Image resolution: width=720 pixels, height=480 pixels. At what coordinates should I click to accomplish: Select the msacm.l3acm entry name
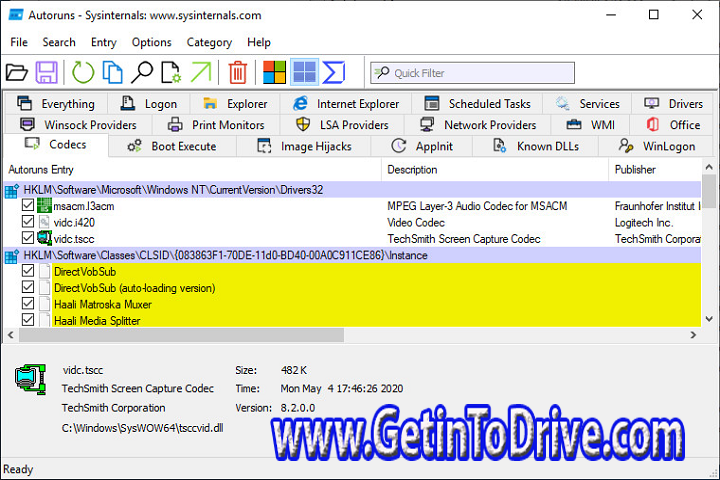(84, 206)
